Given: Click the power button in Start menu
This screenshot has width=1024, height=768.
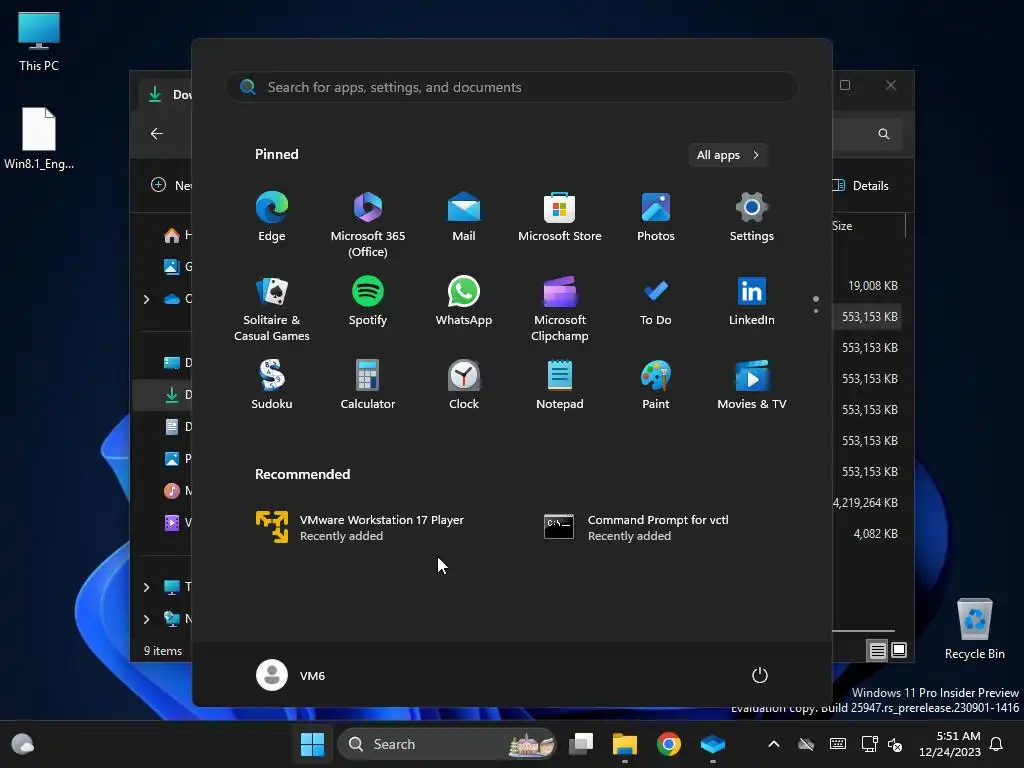Looking at the screenshot, I should click(x=760, y=675).
